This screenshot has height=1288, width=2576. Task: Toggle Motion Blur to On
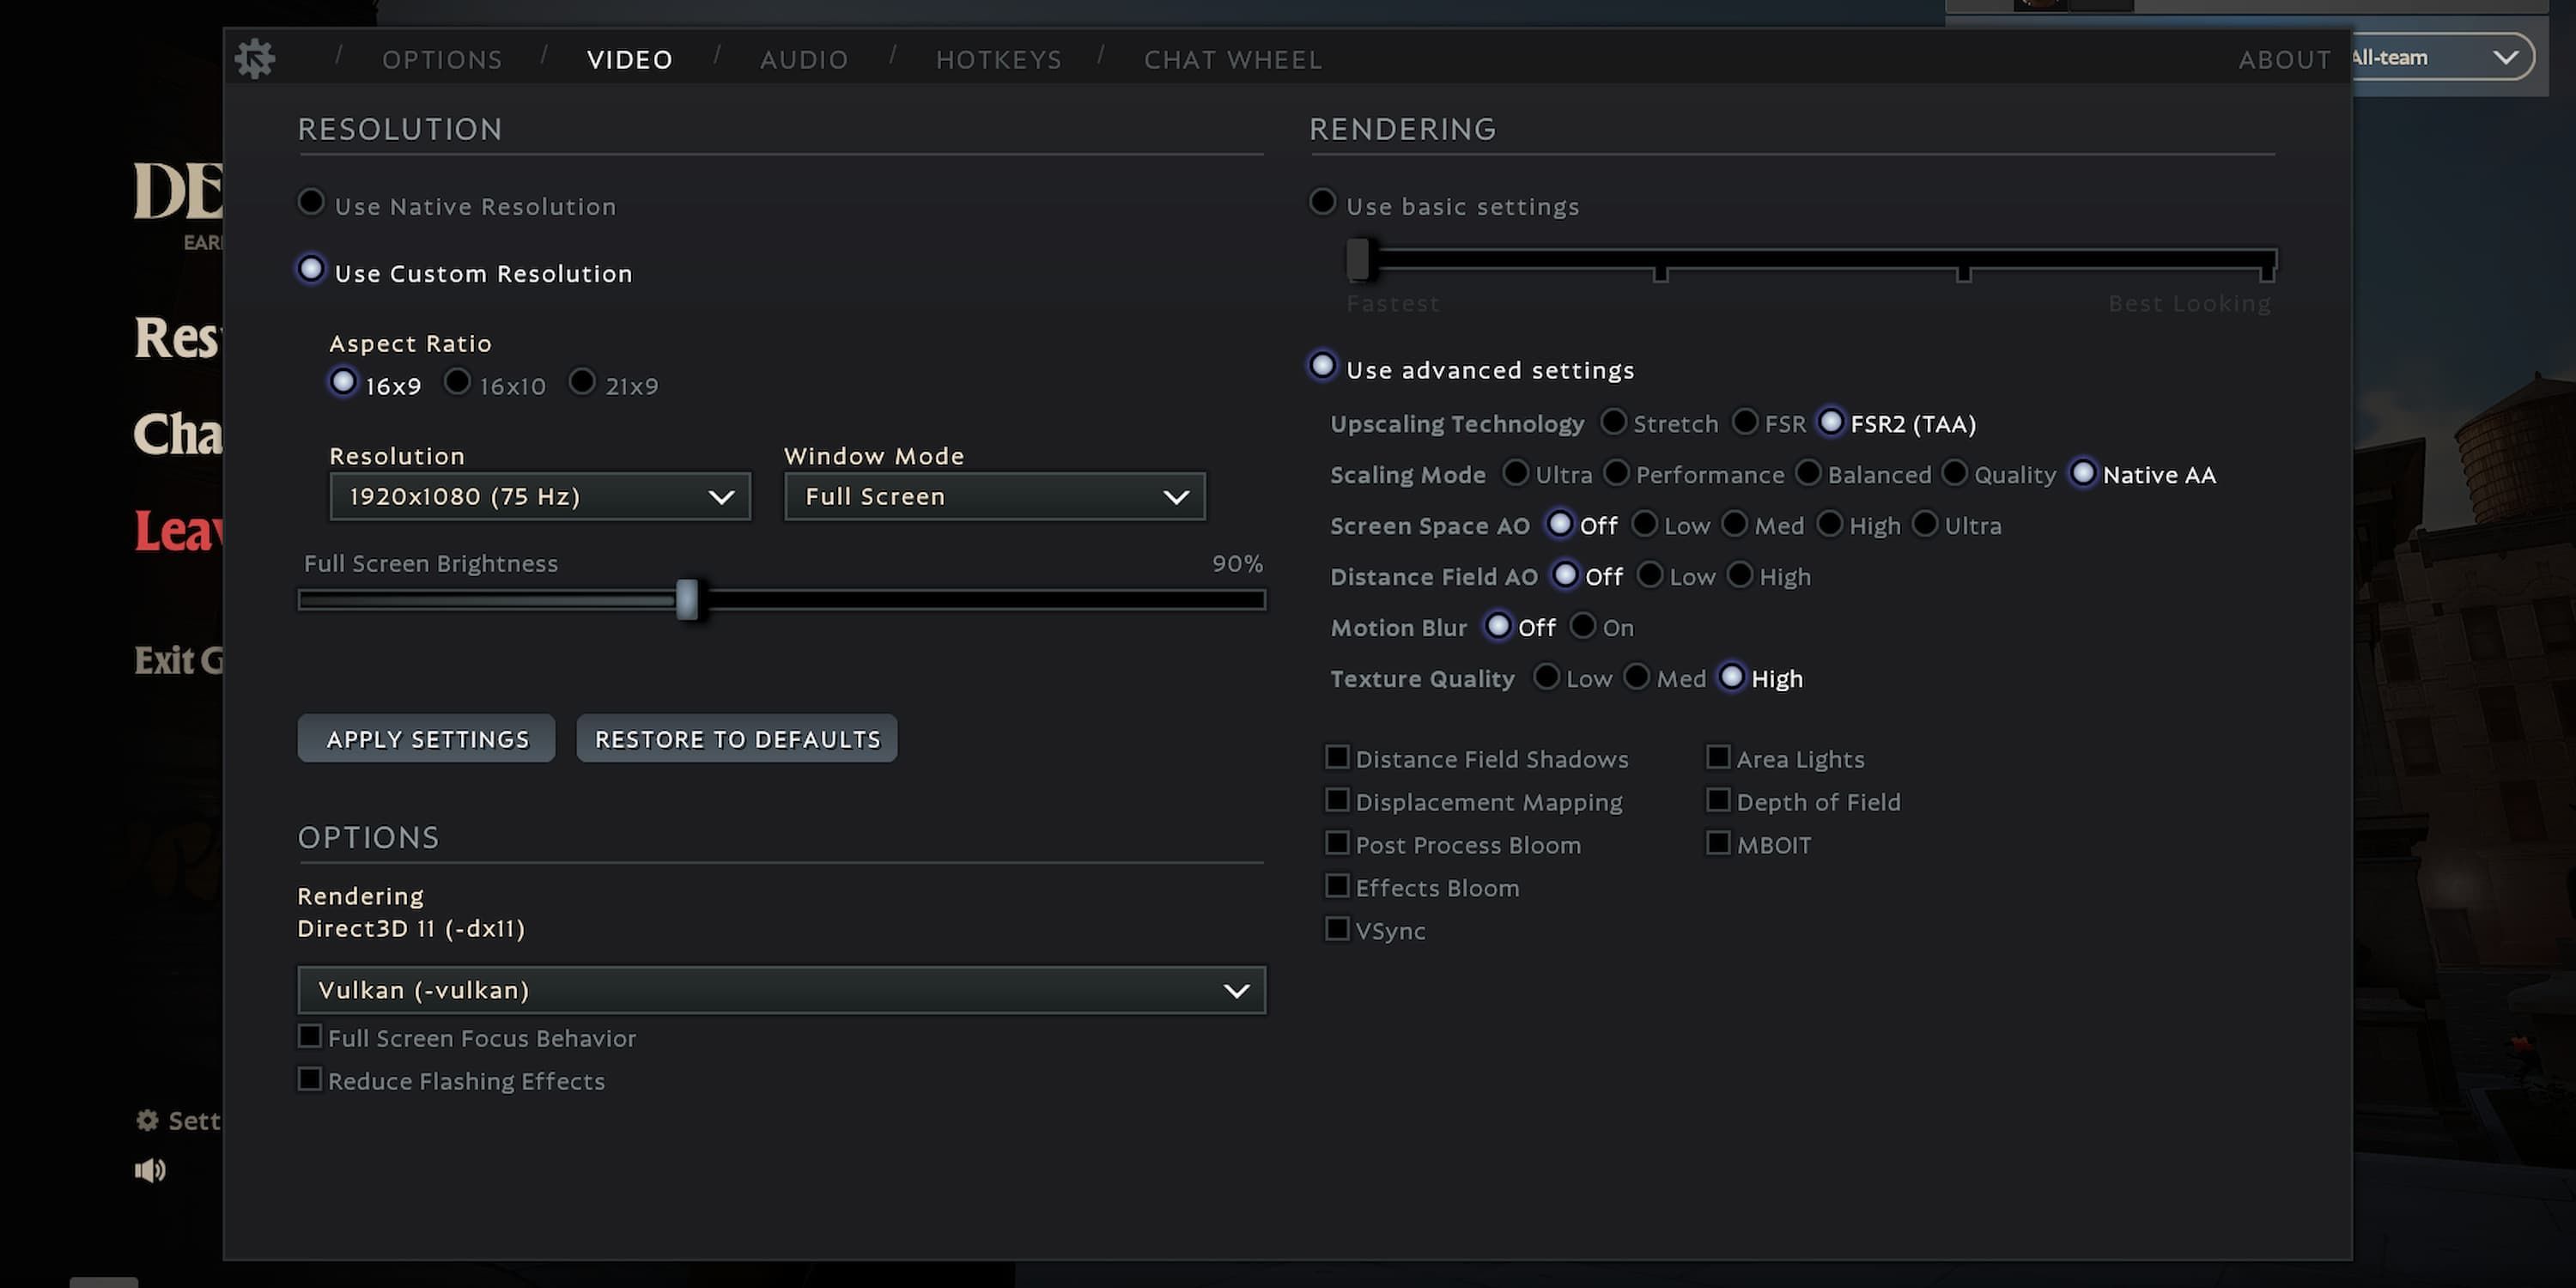pos(1579,626)
